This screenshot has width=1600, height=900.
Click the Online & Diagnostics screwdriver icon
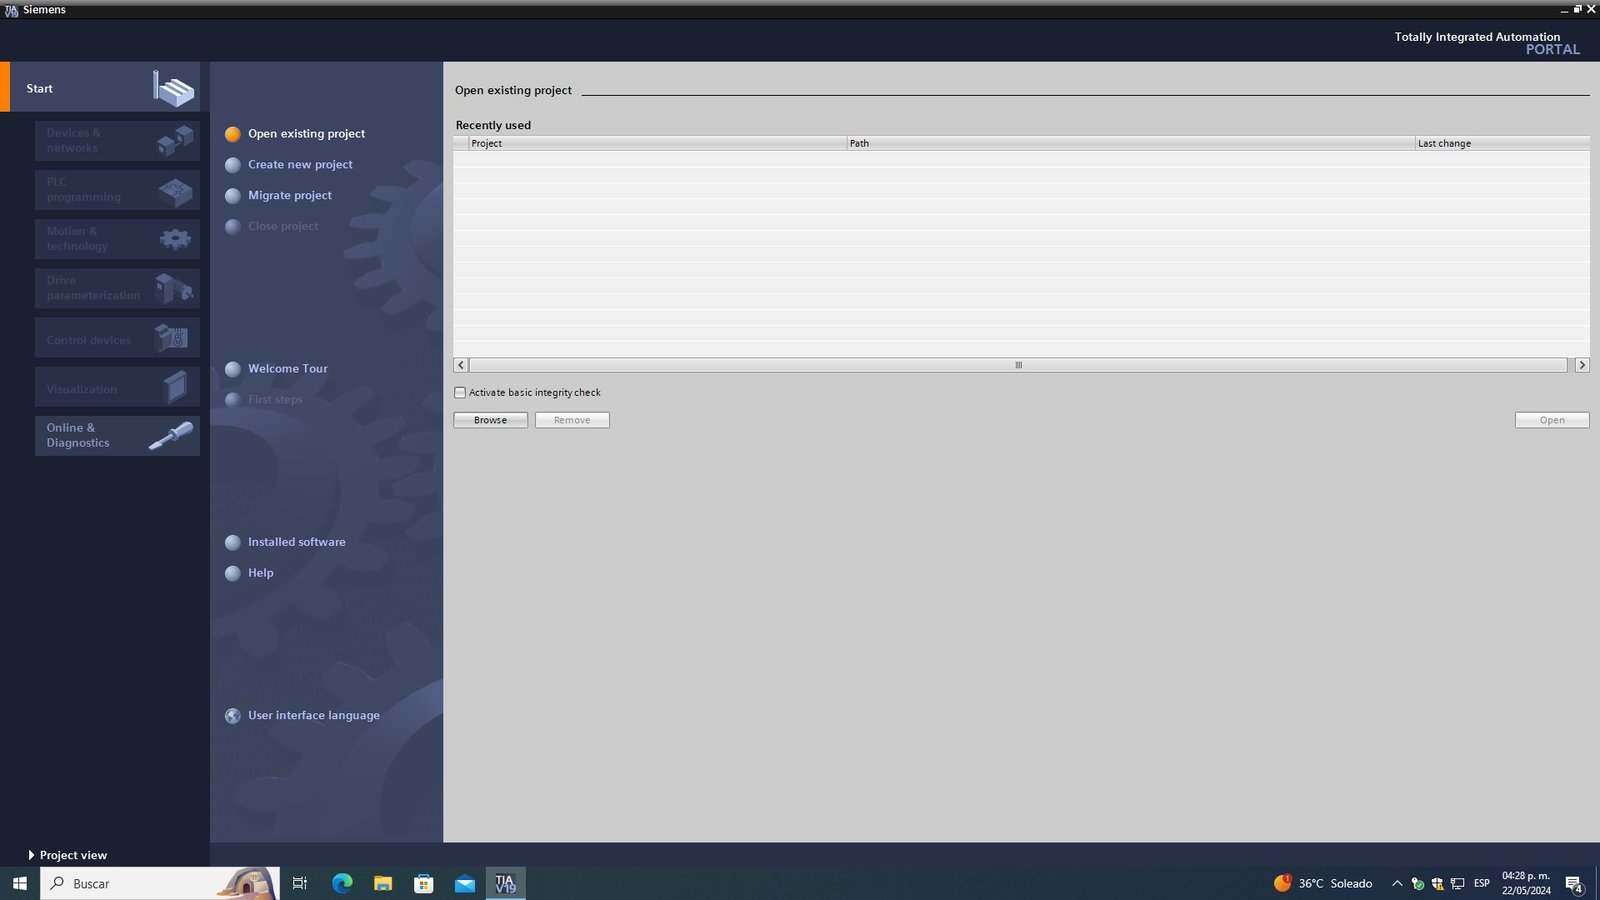click(171, 436)
